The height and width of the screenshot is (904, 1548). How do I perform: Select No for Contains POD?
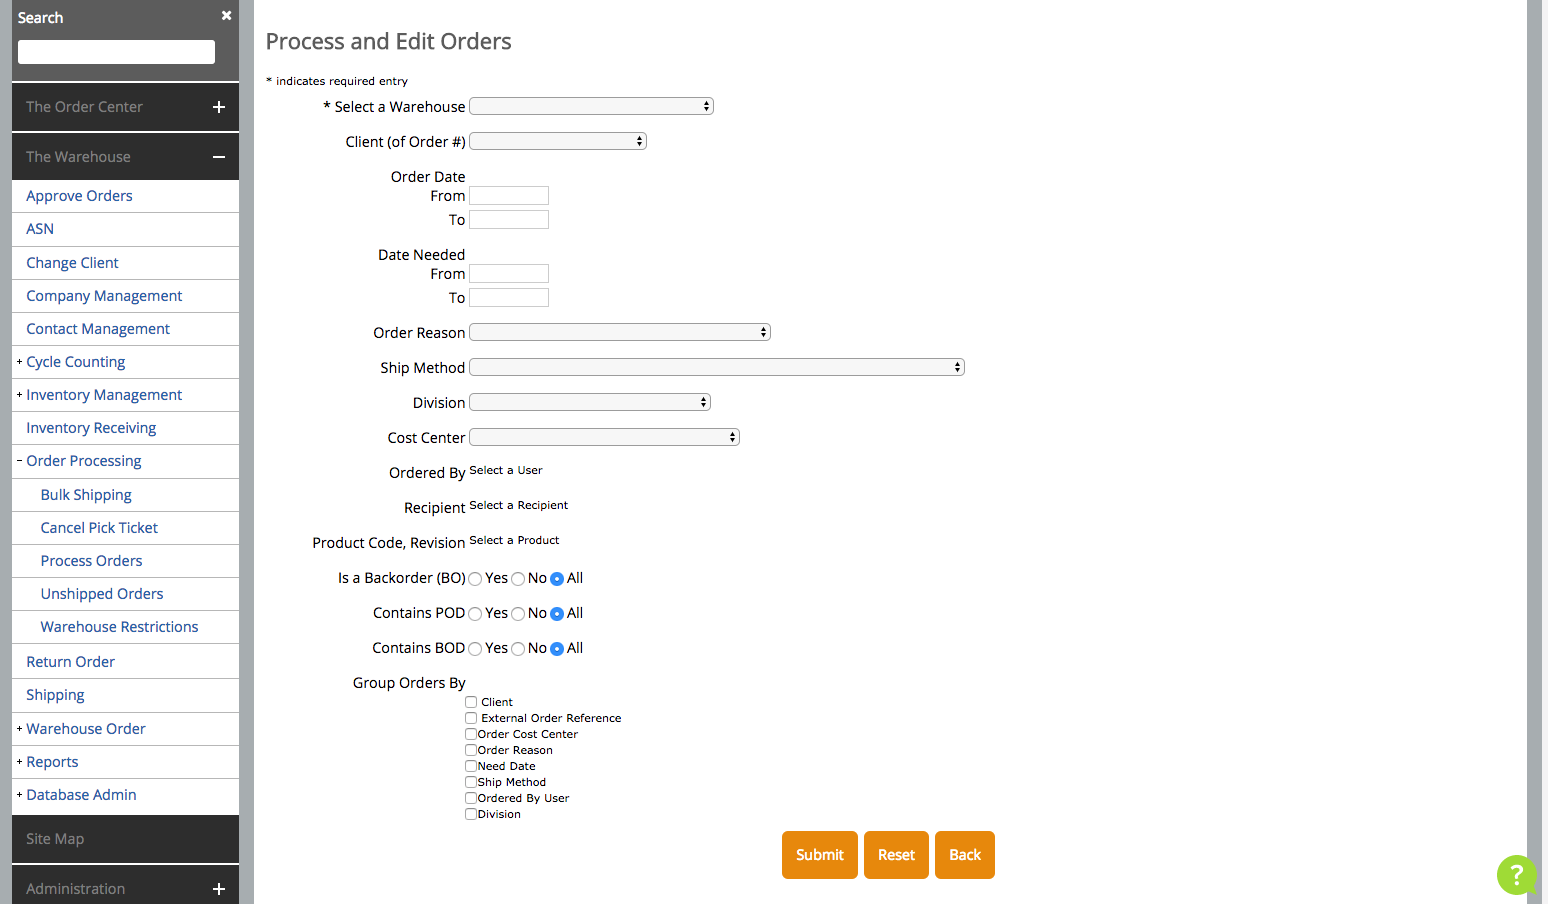[x=518, y=614]
